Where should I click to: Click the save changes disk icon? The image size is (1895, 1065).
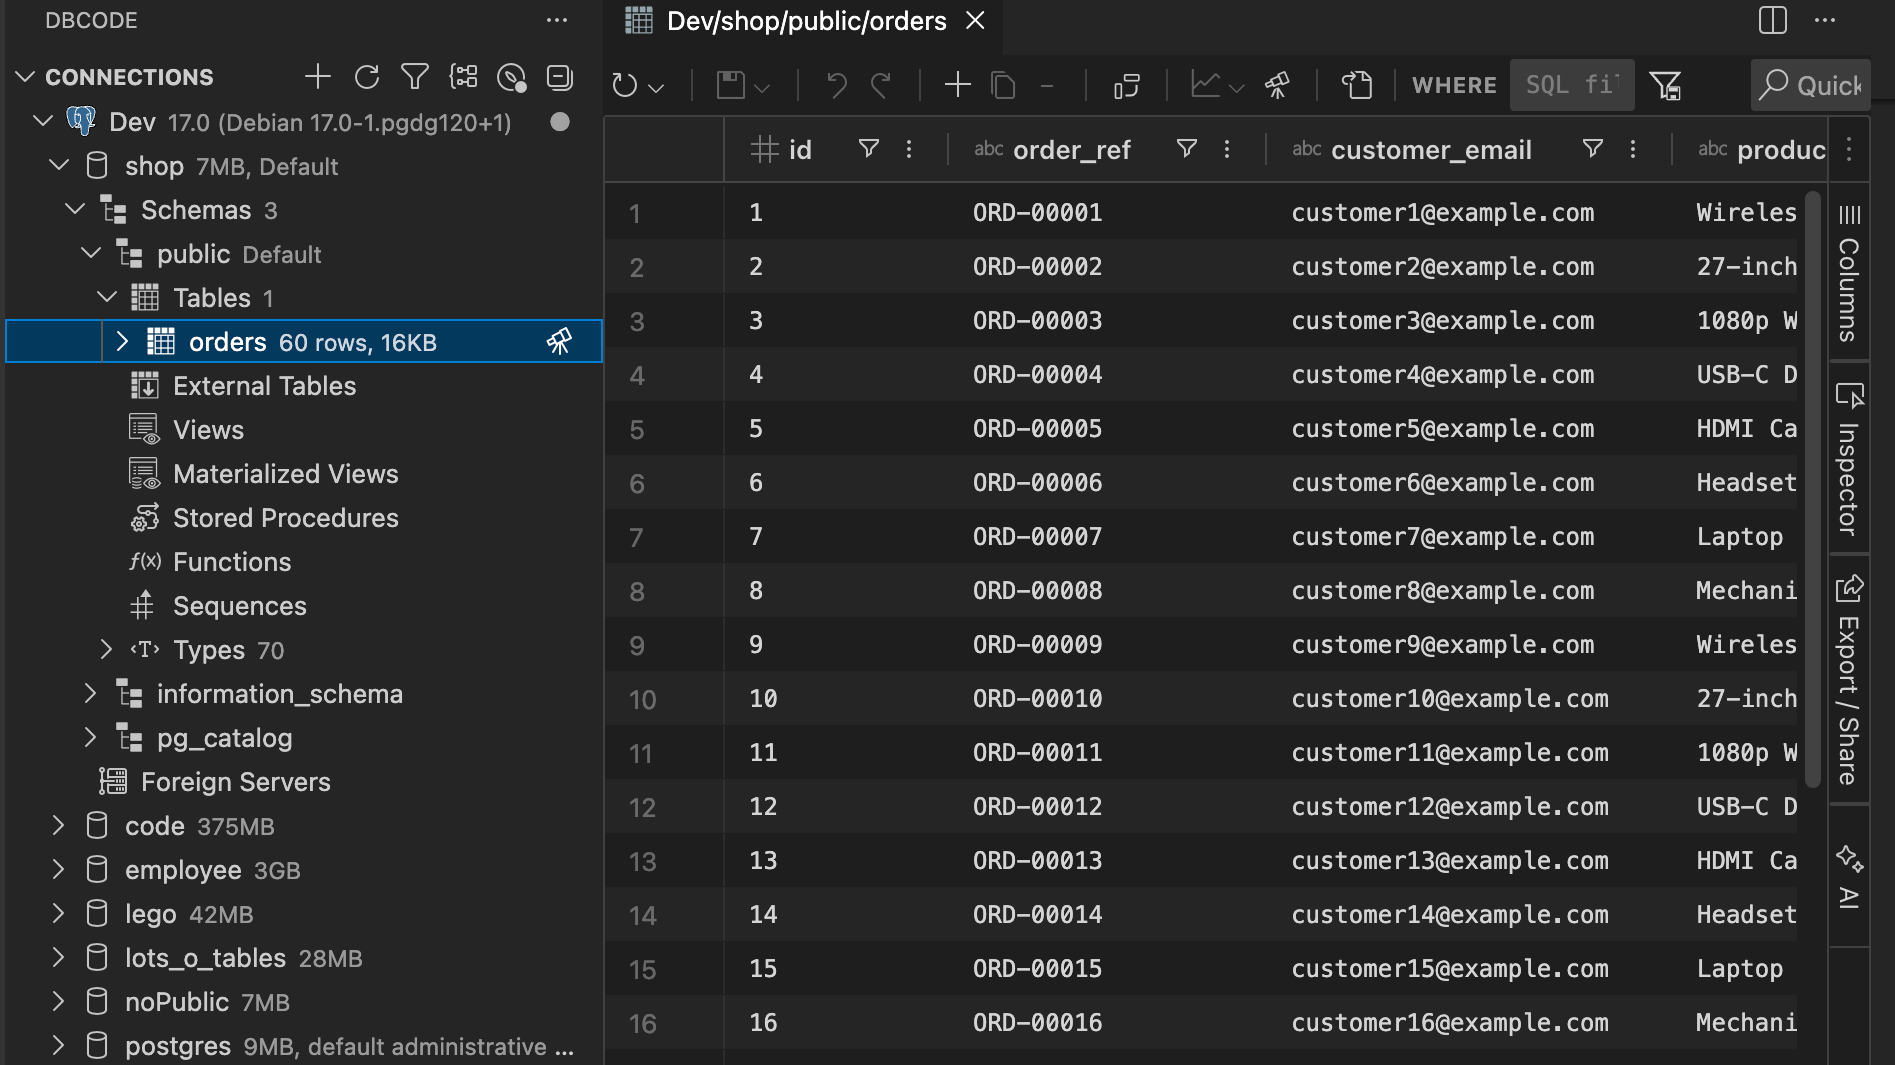pyautogui.click(x=731, y=85)
